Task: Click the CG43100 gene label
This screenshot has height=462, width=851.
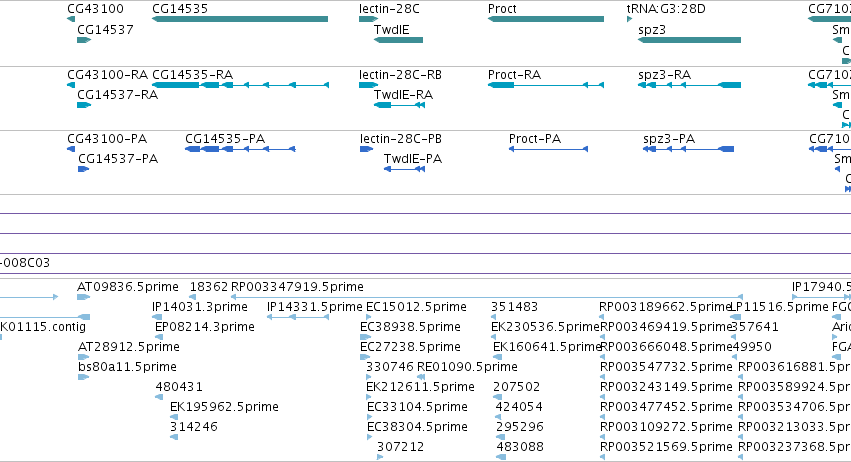Action: pyautogui.click(x=96, y=9)
